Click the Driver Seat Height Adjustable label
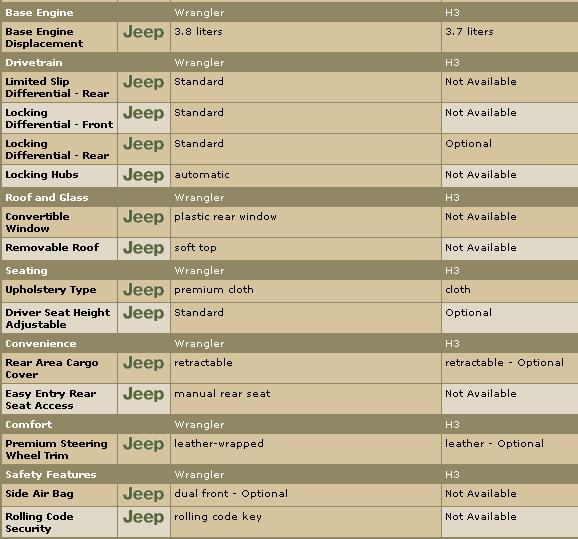Screen dimensions: 578x539 pyautogui.click(x=58, y=319)
